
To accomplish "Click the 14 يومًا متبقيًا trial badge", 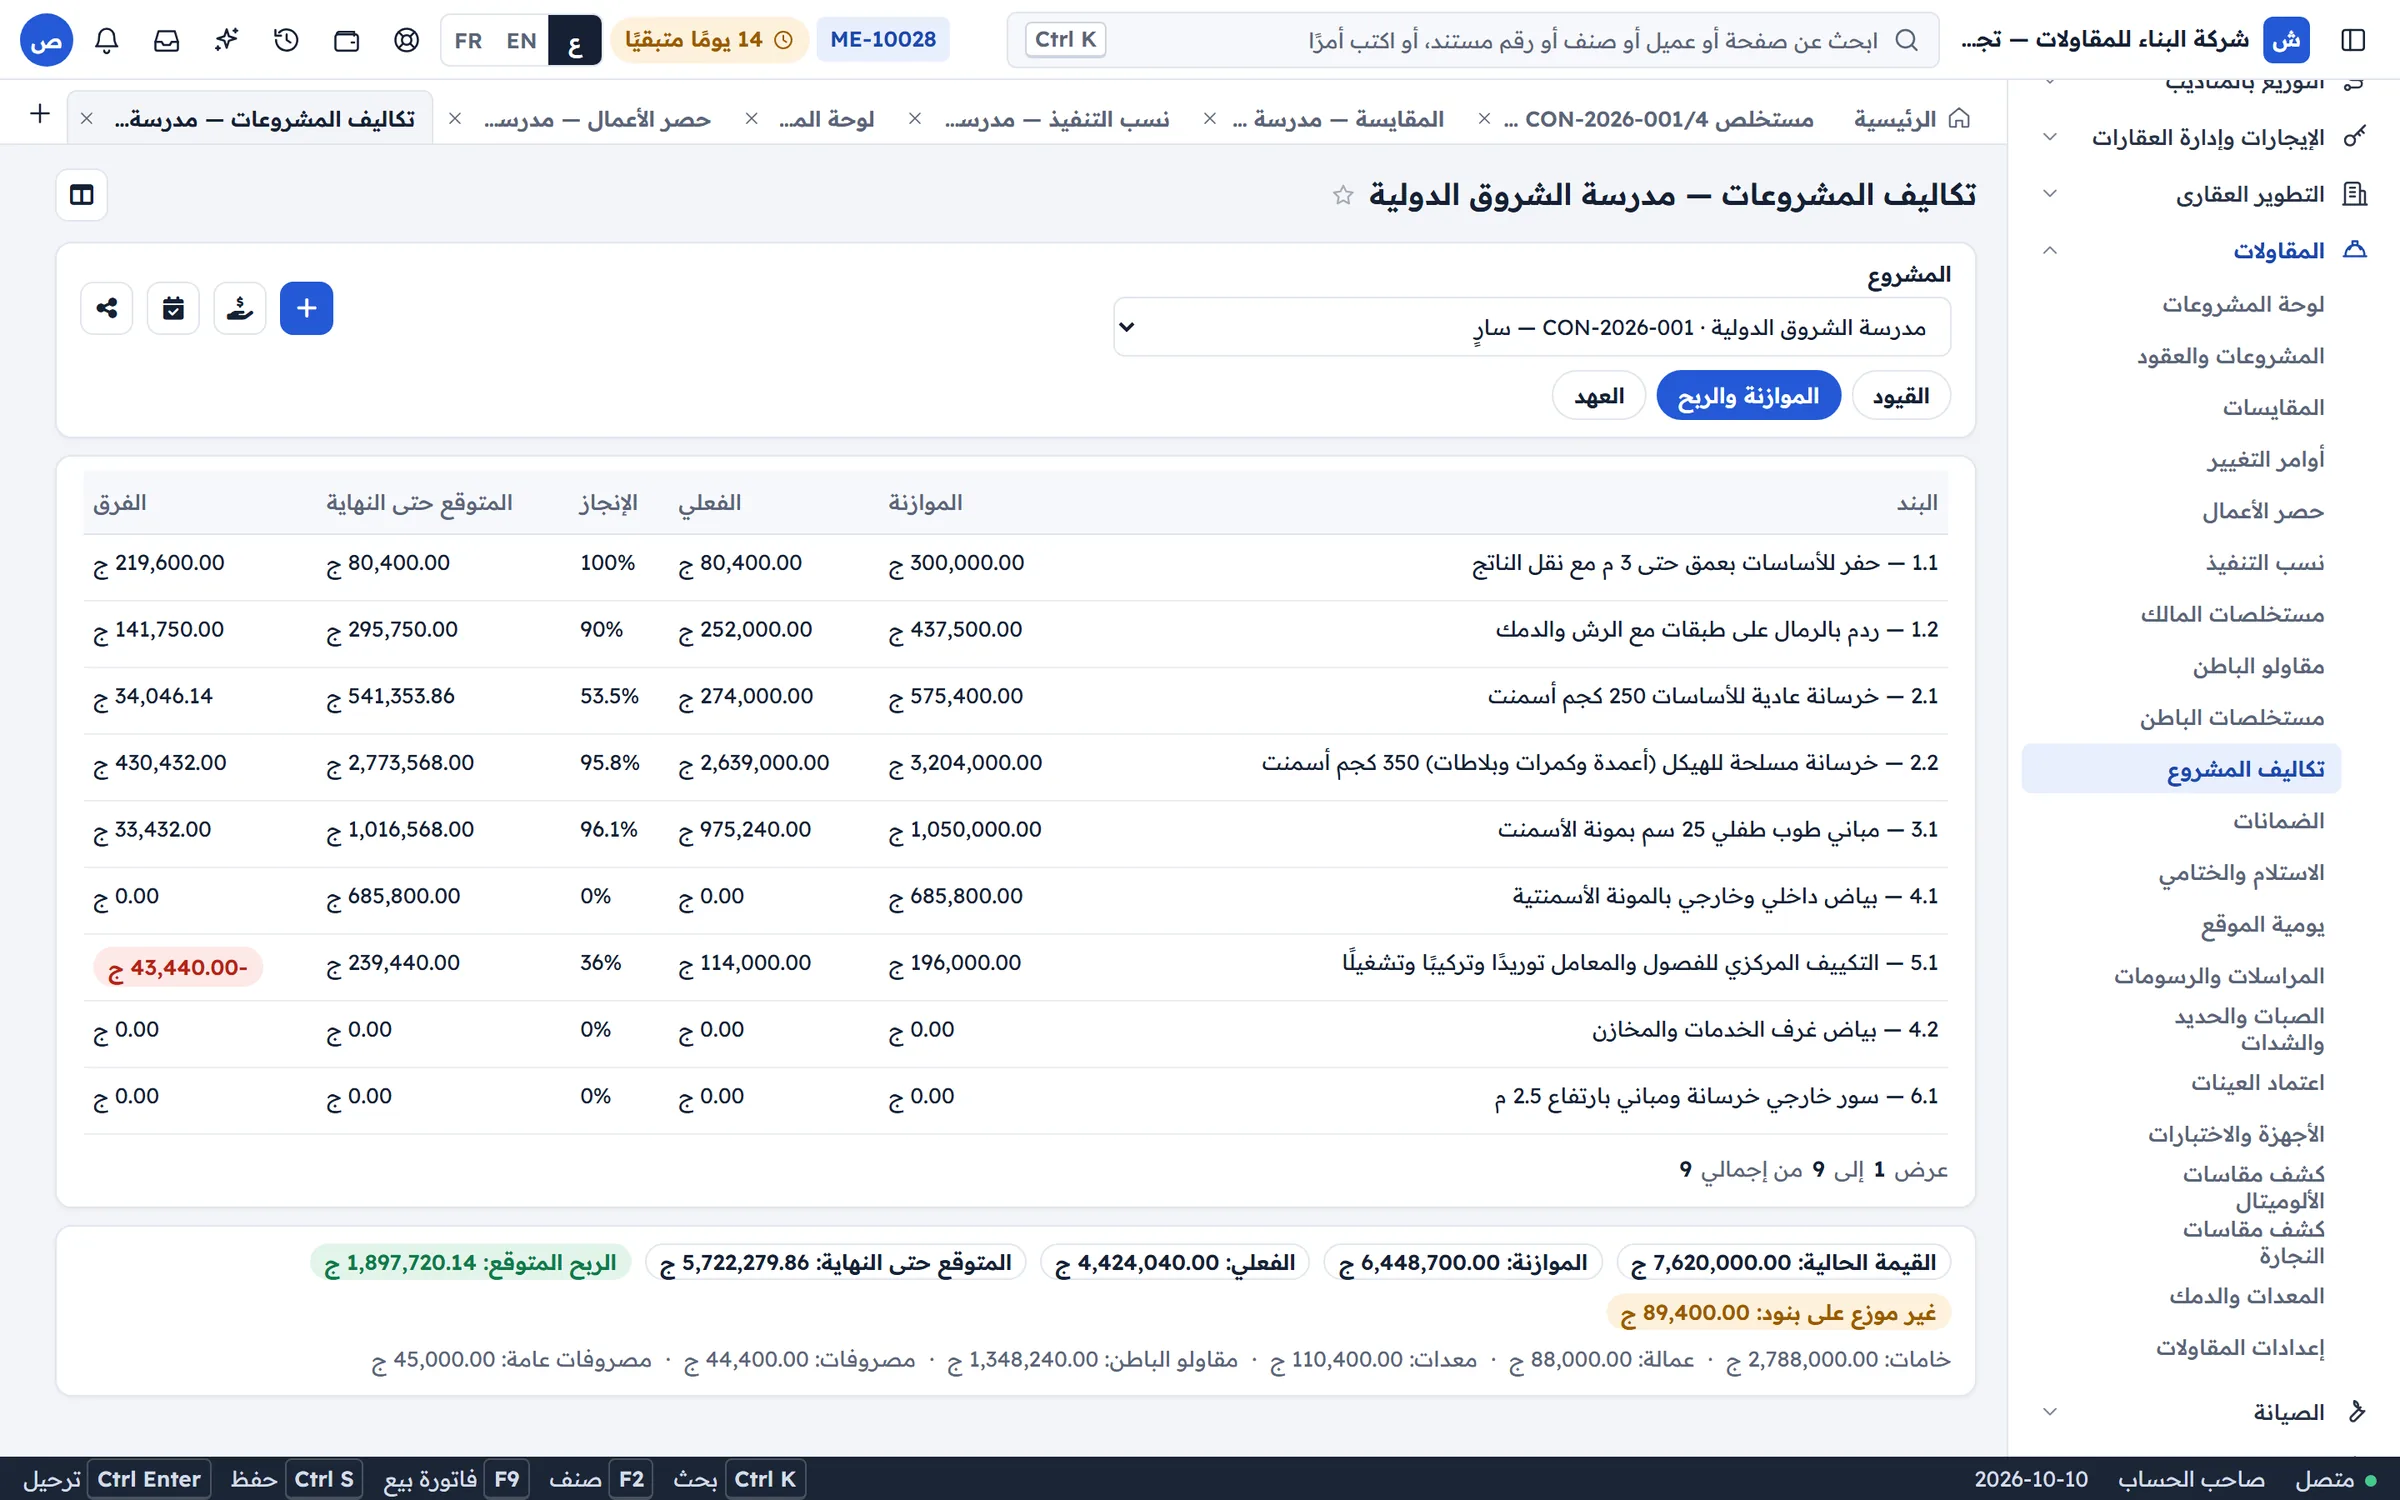I will tap(709, 40).
